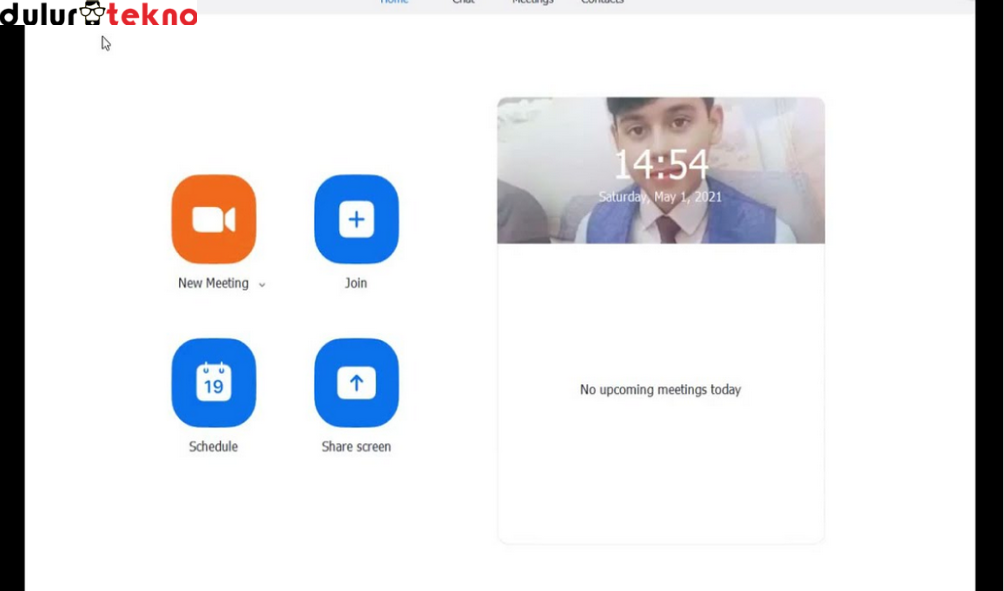Click the blue Join plus icon

coord(357,219)
